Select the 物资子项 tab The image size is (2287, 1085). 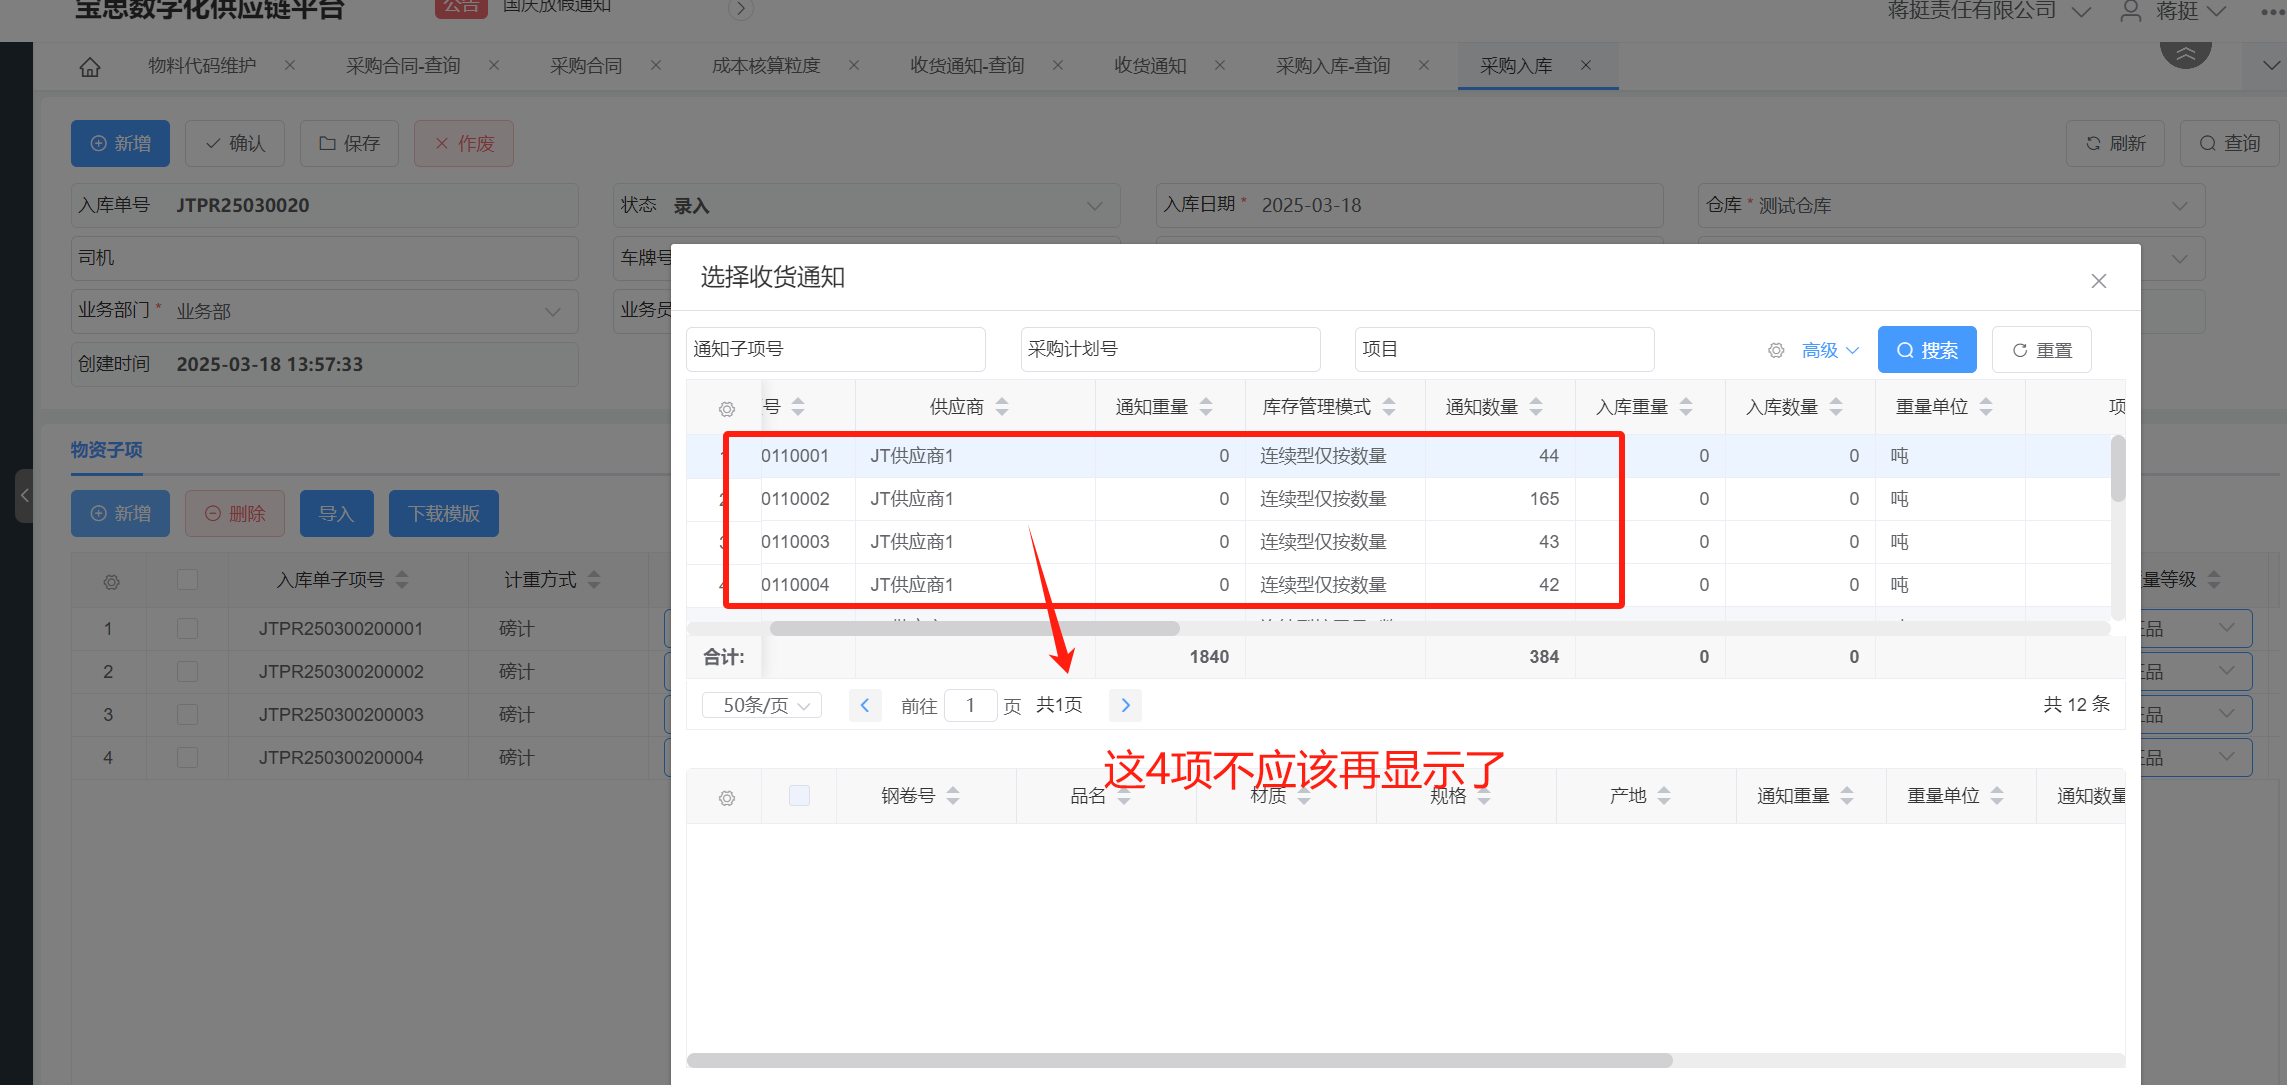(106, 450)
